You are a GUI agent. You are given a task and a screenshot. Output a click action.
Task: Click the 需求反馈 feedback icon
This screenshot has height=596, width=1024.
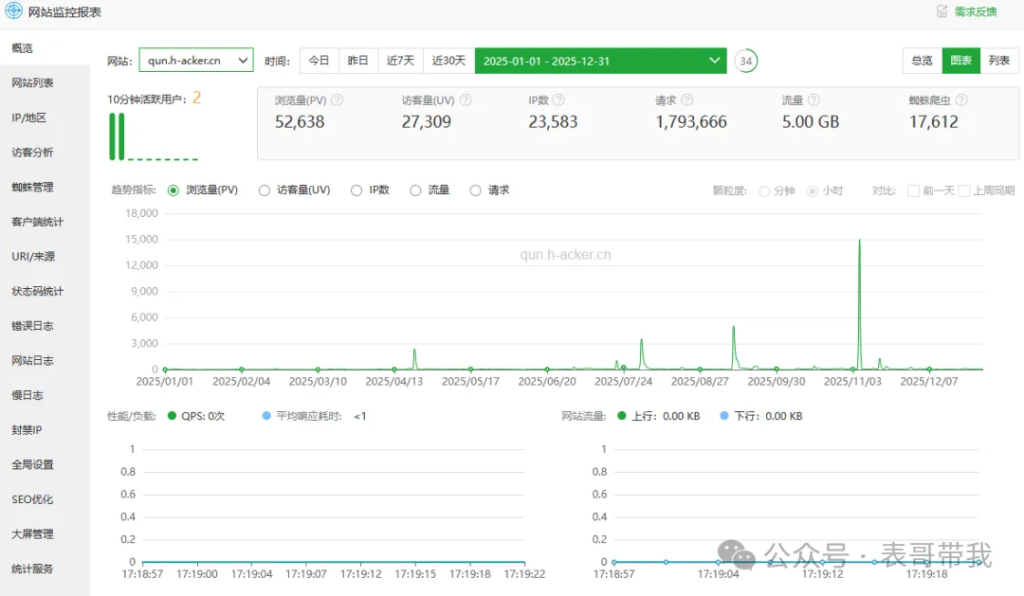(x=941, y=12)
